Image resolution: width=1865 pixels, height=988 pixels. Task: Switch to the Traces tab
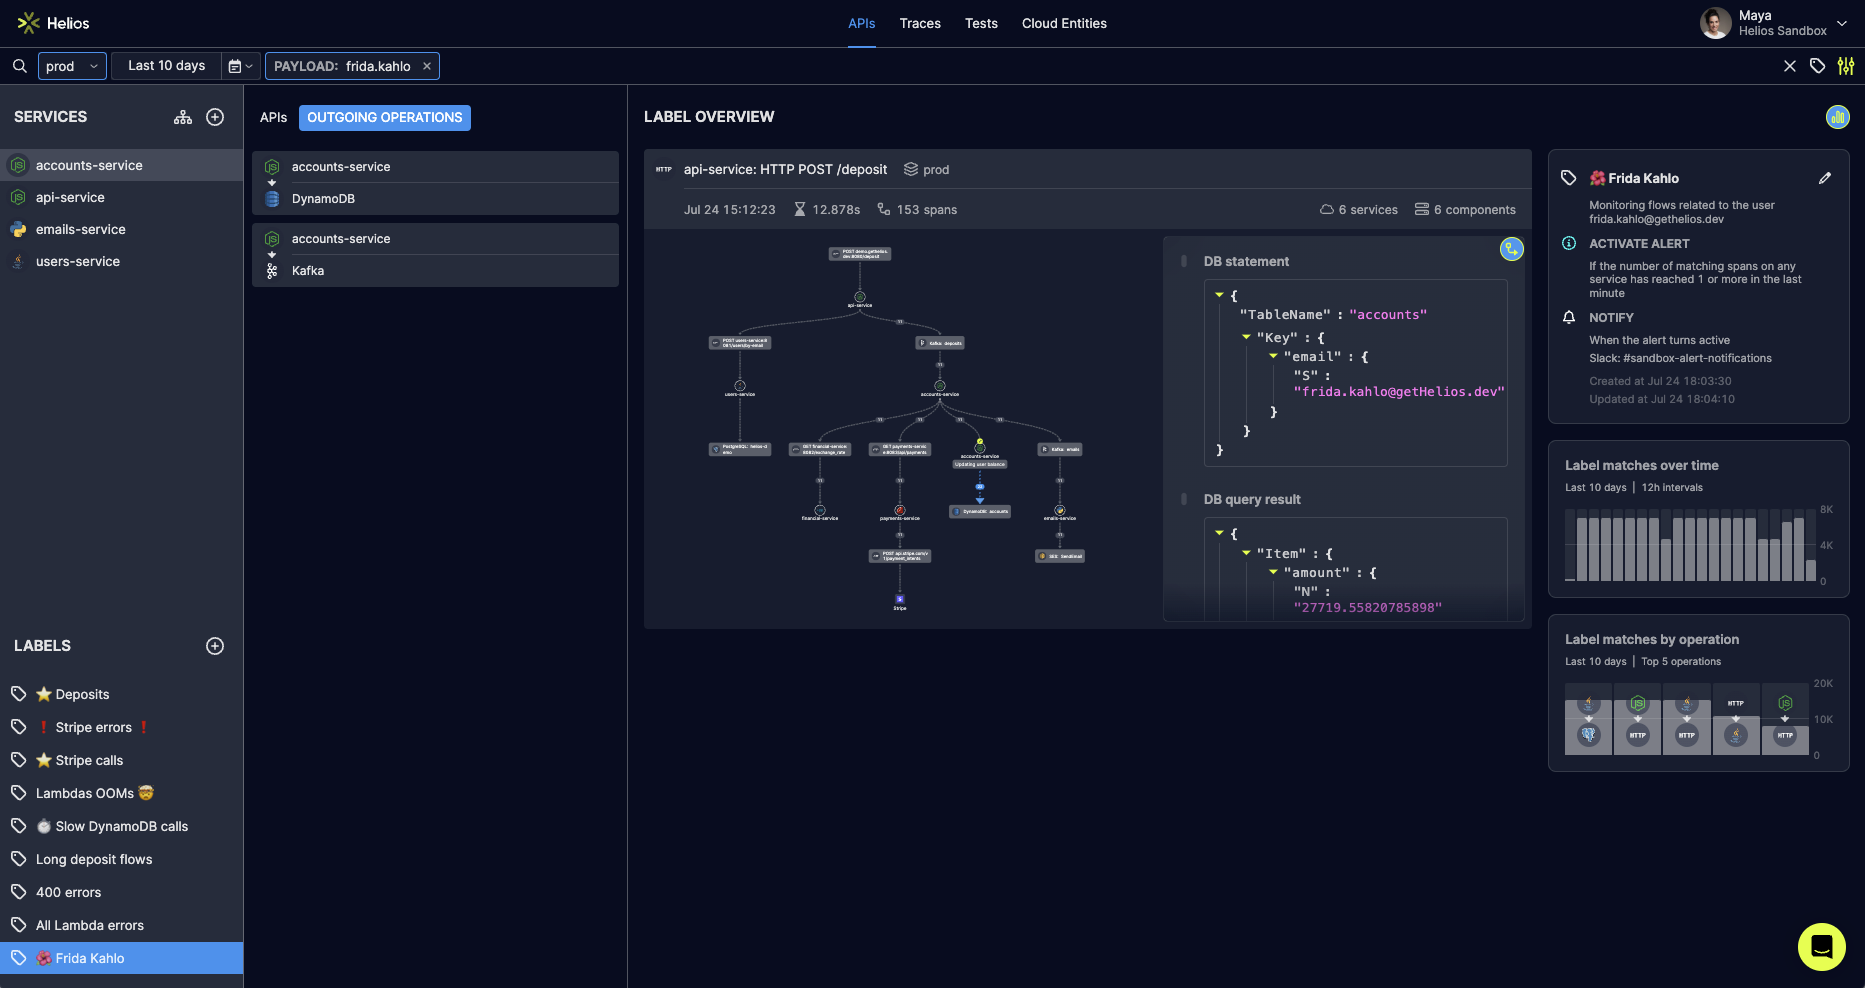(920, 23)
